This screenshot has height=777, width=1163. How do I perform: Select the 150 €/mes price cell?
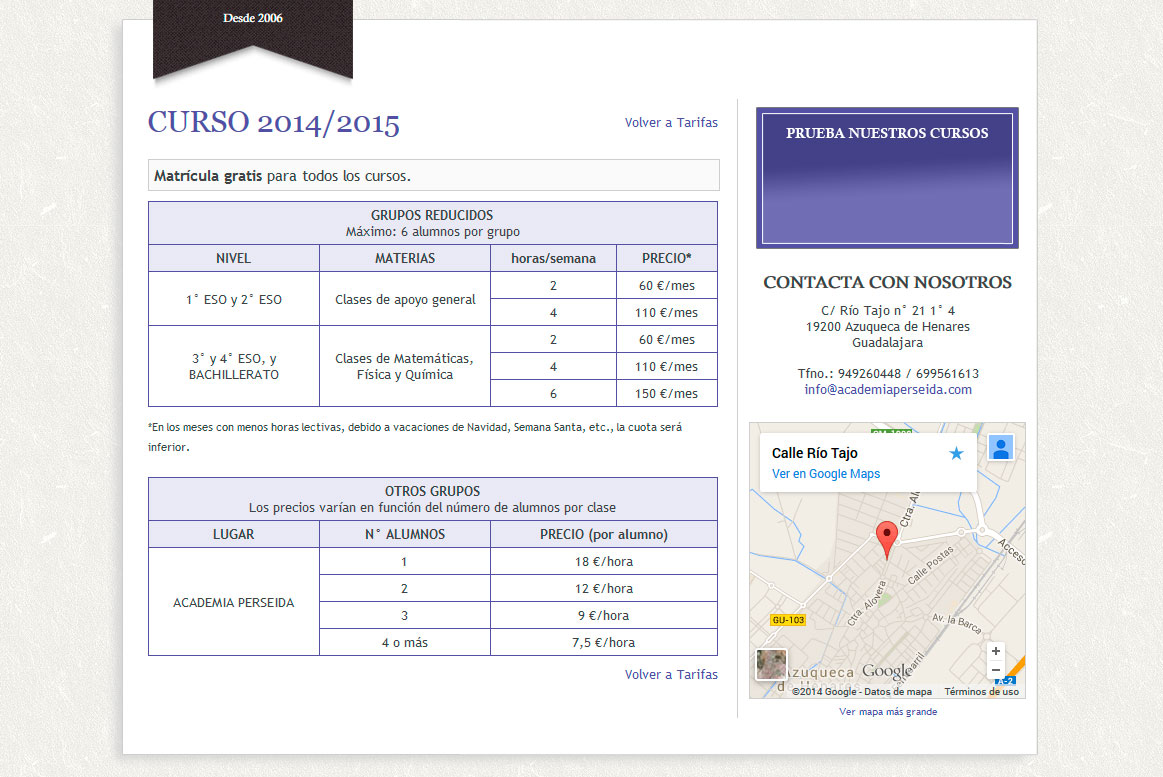667,393
